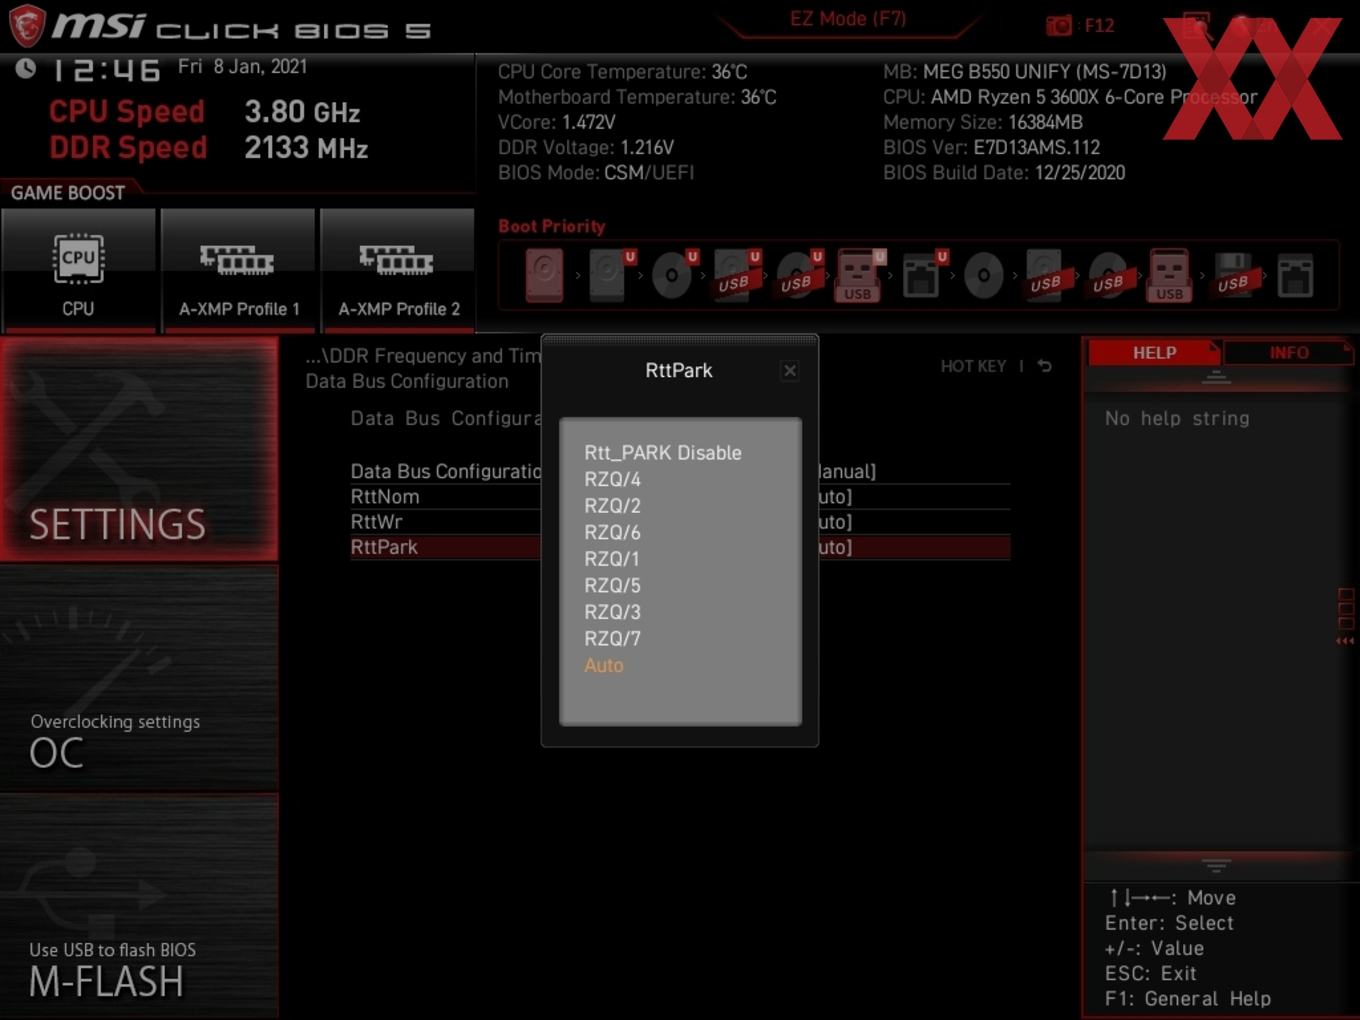Choose Rtt_PARK Disable in the RttPark list
This screenshot has width=1360, height=1020.
pyautogui.click(x=663, y=453)
